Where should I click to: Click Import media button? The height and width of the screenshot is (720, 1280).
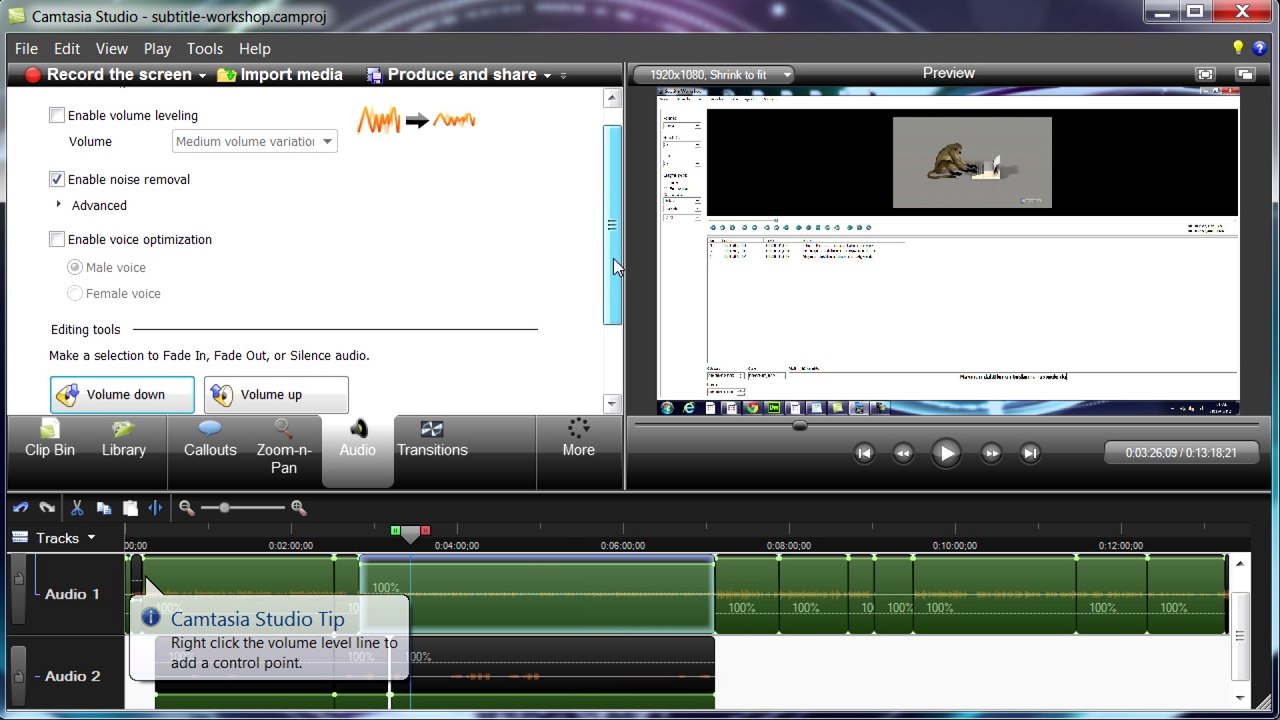280,75
